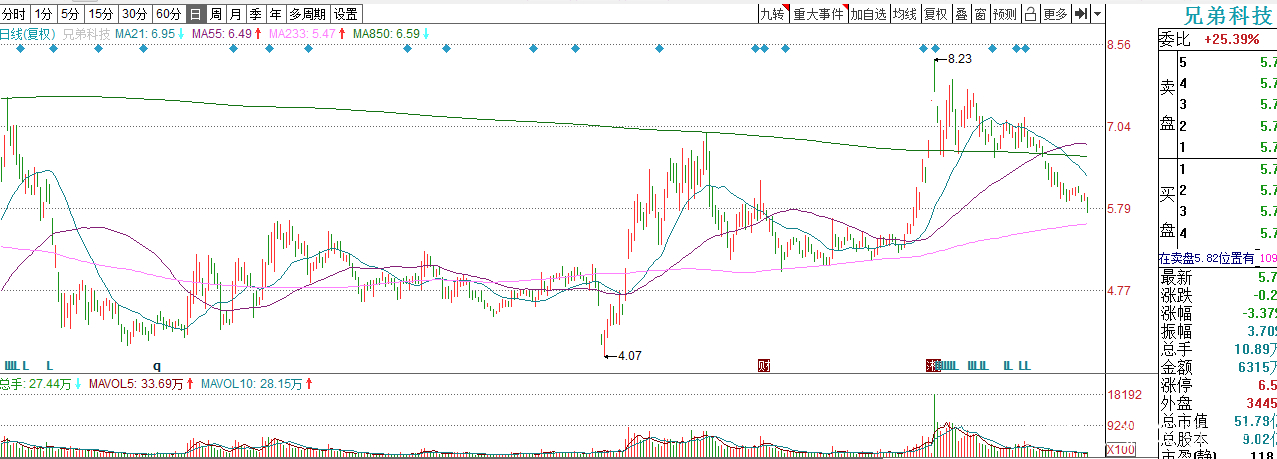Viewport: 1277px width, 459px height.
Task: Switch to the 分时 intraday tab
Action: 13,14
